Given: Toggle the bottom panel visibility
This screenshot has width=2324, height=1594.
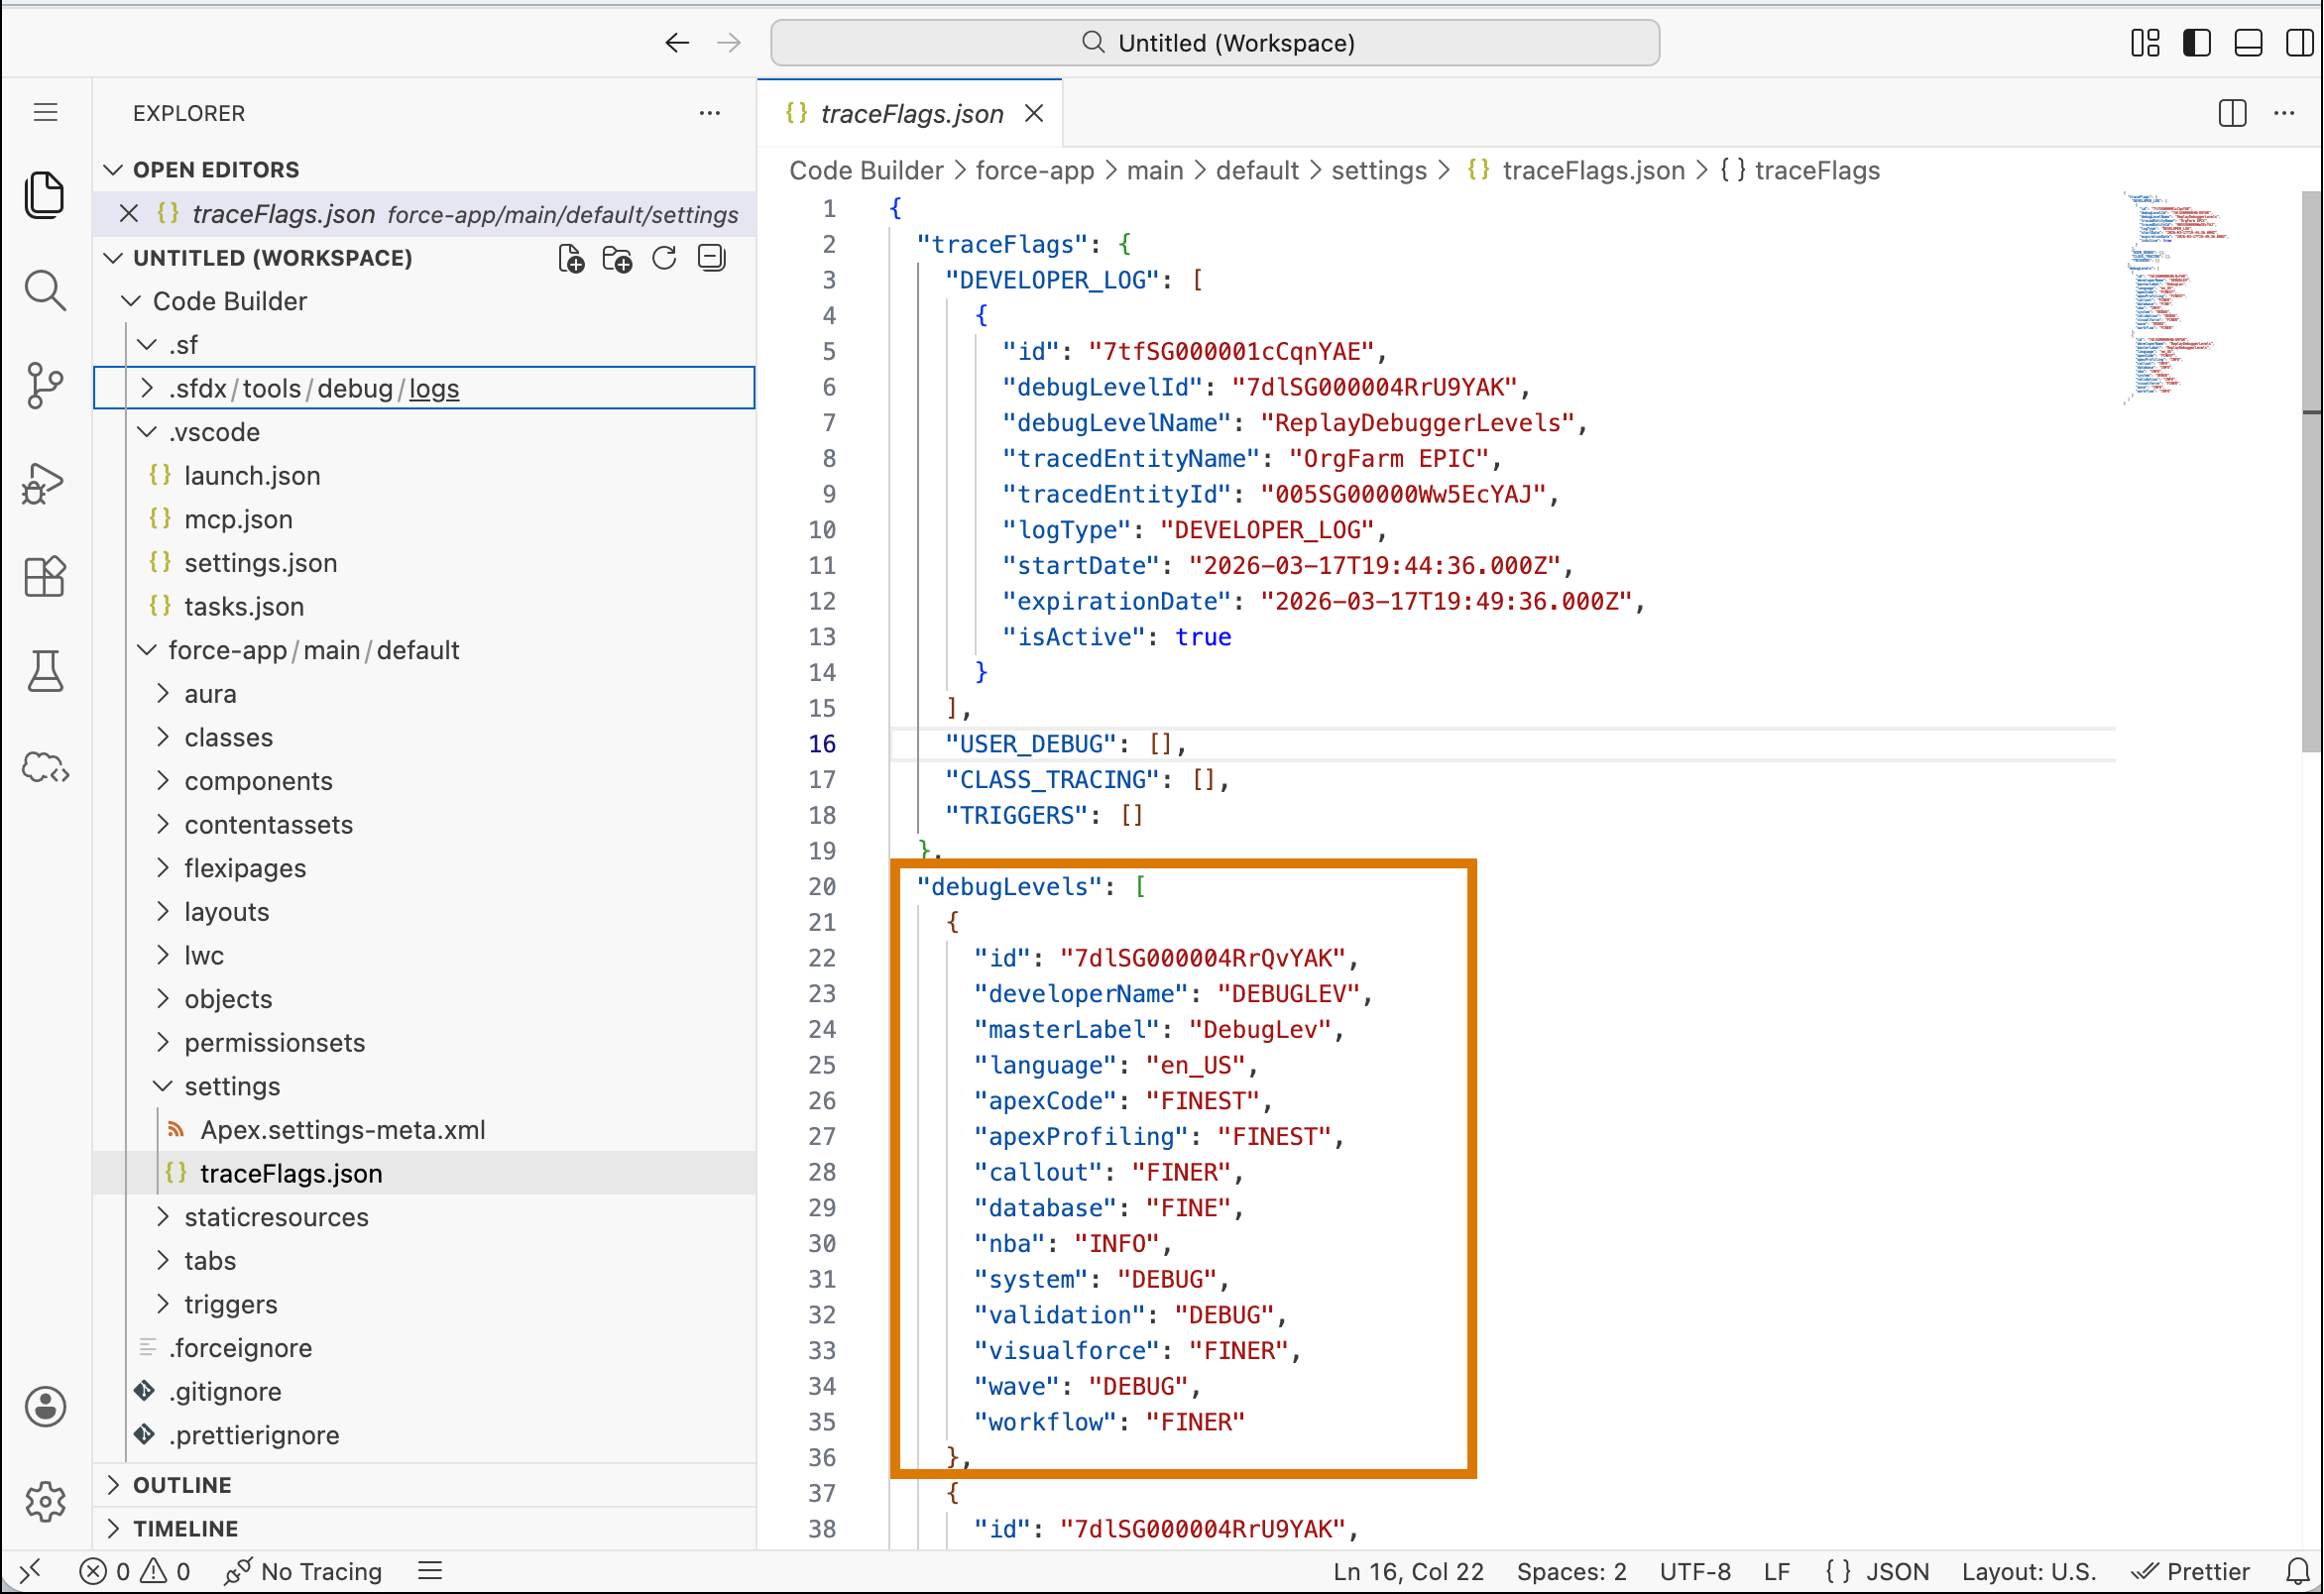Looking at the screenshot, I should [2249, 42].
